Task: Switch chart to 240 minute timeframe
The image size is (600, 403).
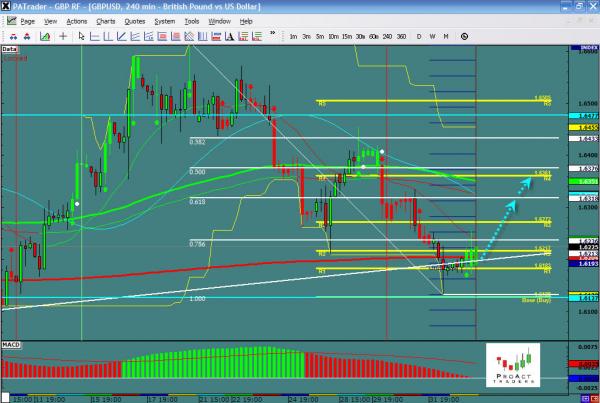Action: [x=389, y=35]
